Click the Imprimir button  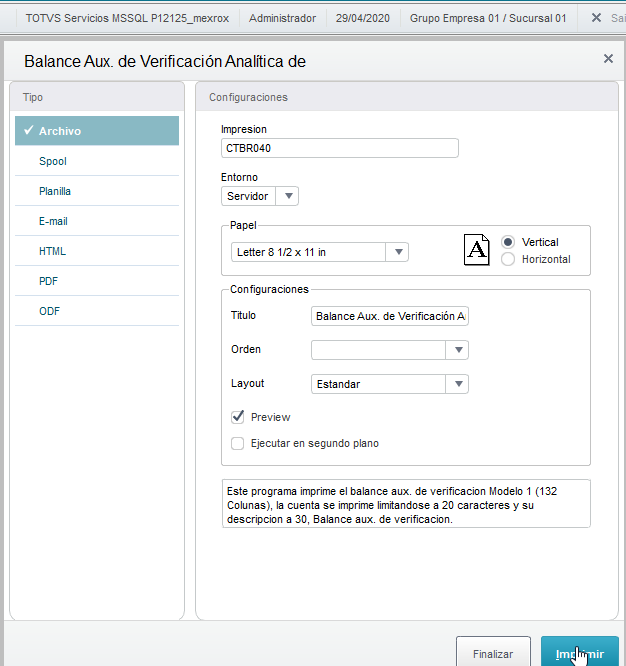[x=580, y=652]
